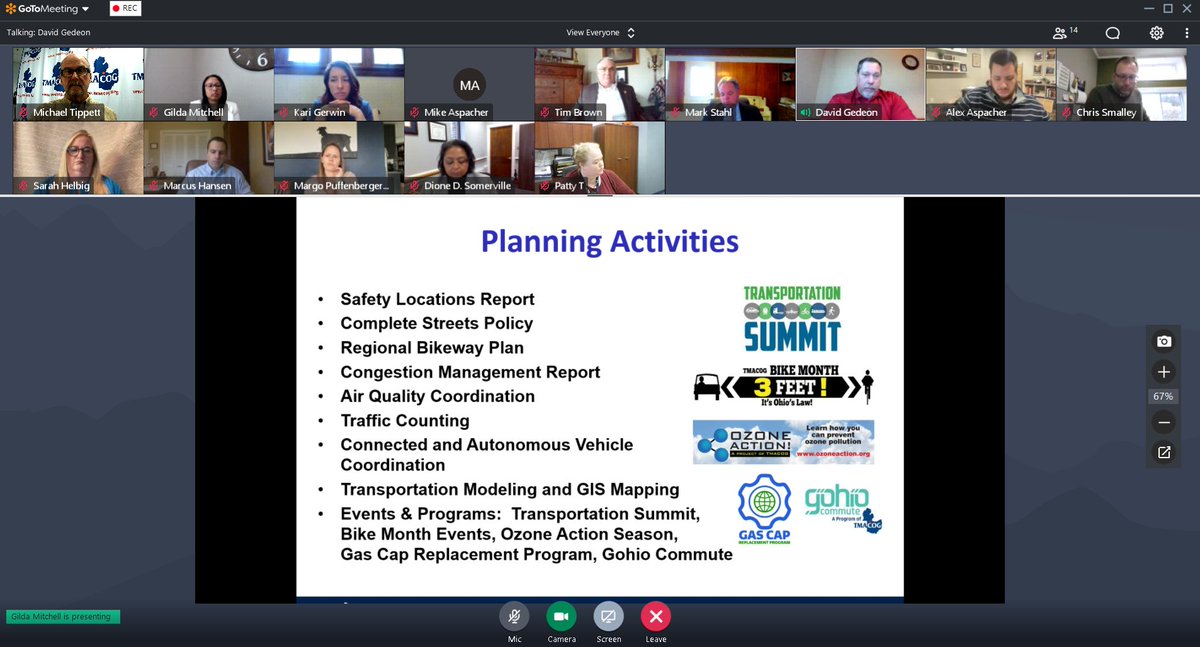Click the Ozone Action banner on the slide

point(783,441)
